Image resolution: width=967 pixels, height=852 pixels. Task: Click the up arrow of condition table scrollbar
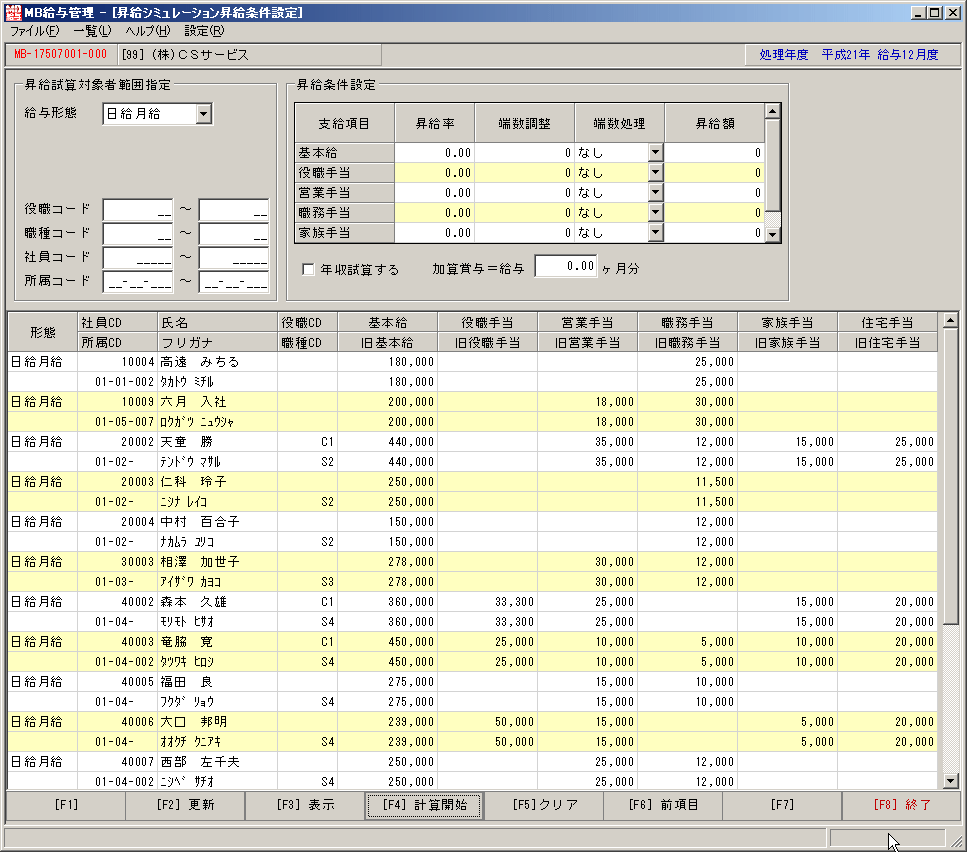tap(773, 111)
